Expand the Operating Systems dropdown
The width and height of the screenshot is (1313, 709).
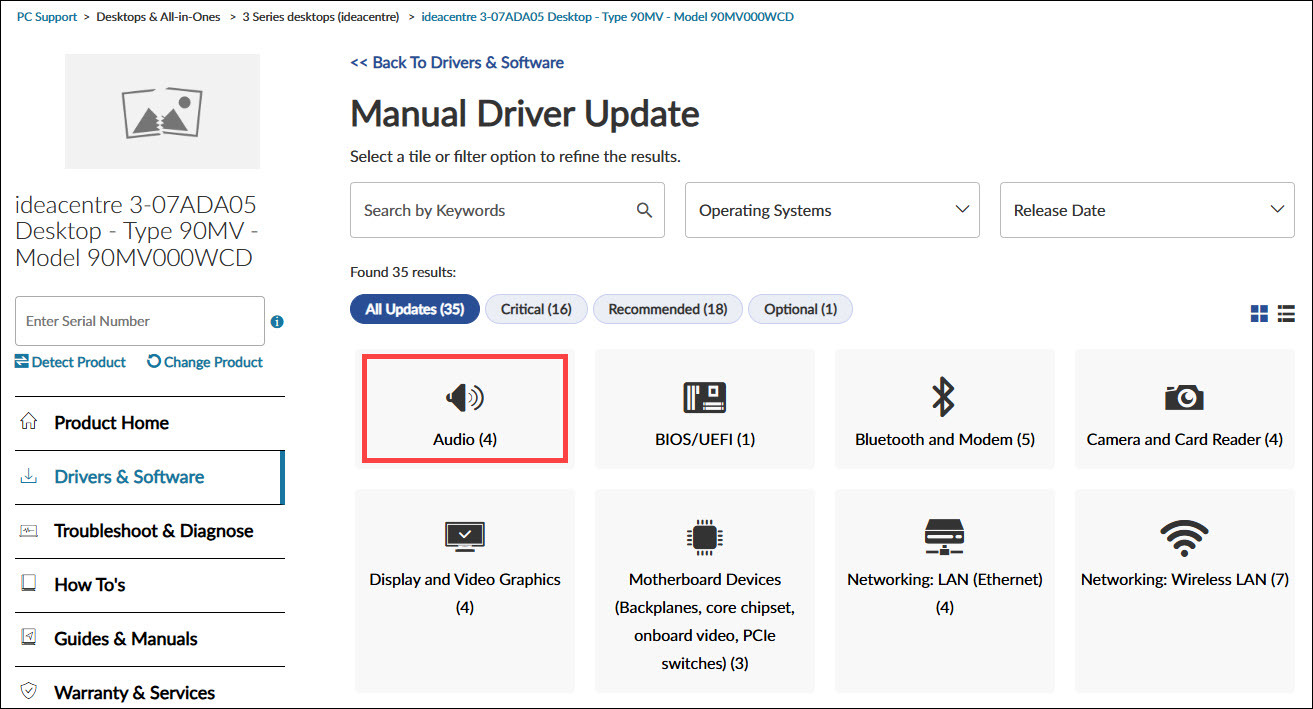pyautogui.click(x=832, y=210)
